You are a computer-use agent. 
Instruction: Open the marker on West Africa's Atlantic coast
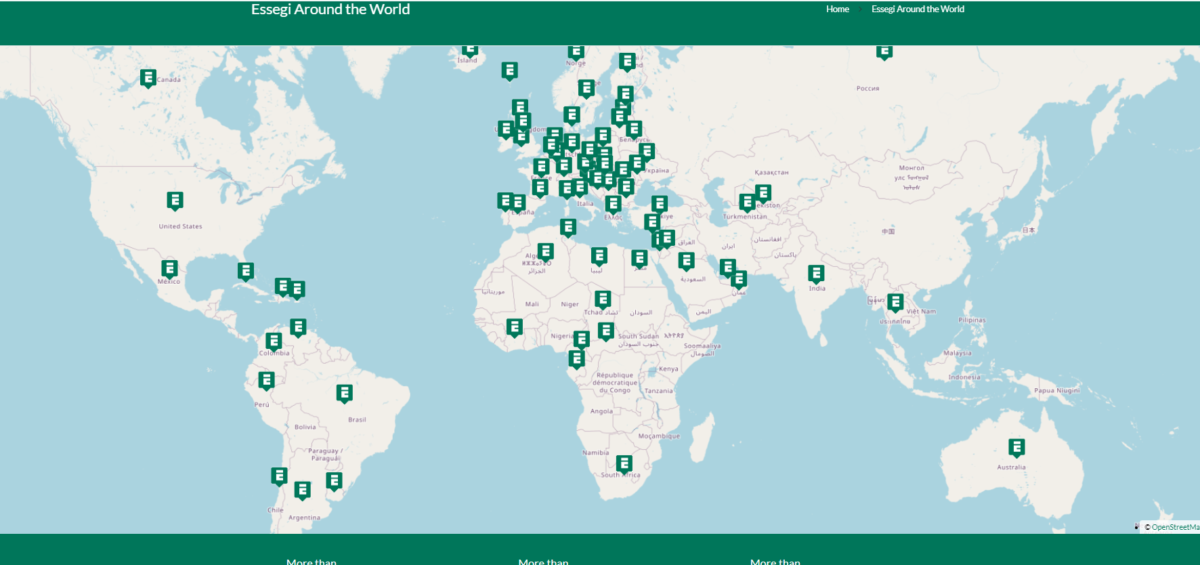[x=514, y=327]
